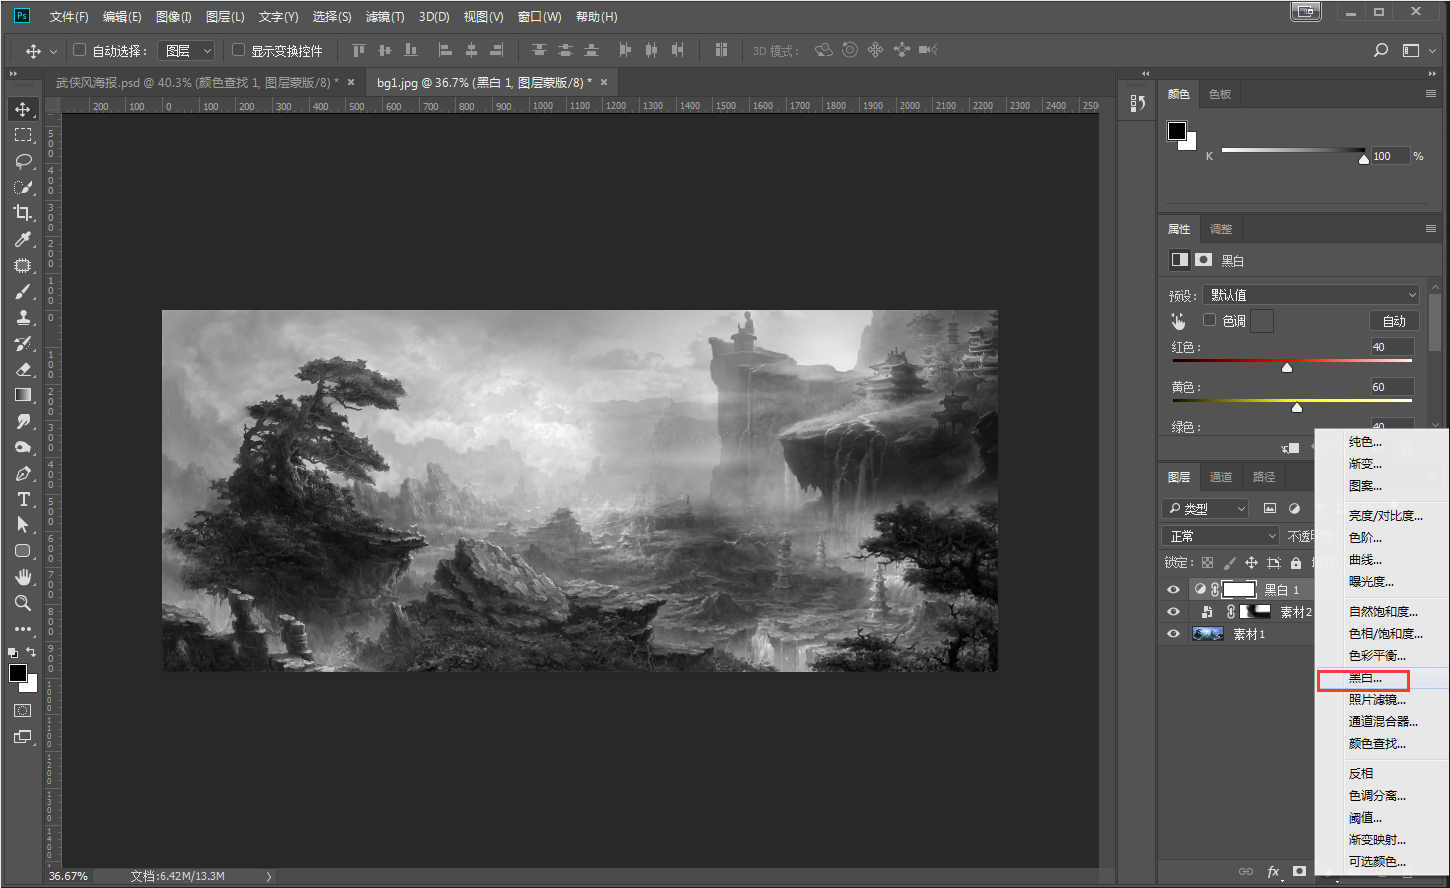This screenshot has height=888, width=1450.
Task: Switch to the 通道 tab
Action: [1220, 477]
